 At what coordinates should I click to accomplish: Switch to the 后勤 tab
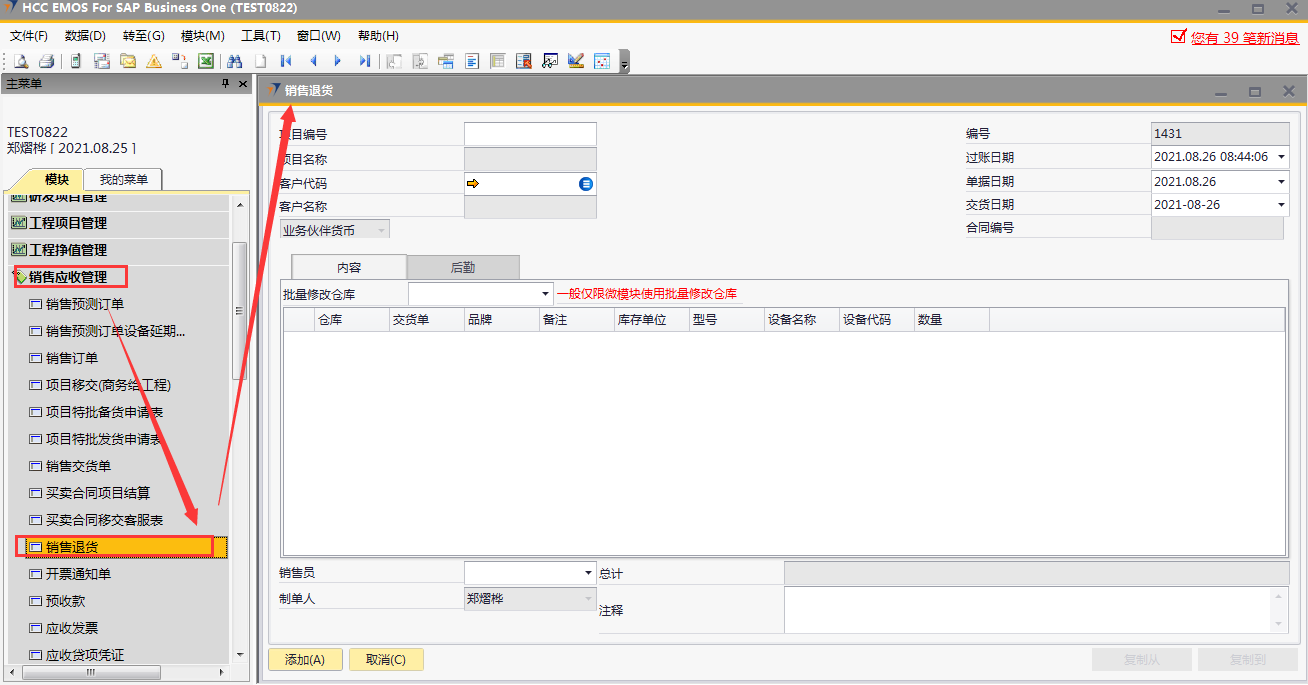pos(463,267)
